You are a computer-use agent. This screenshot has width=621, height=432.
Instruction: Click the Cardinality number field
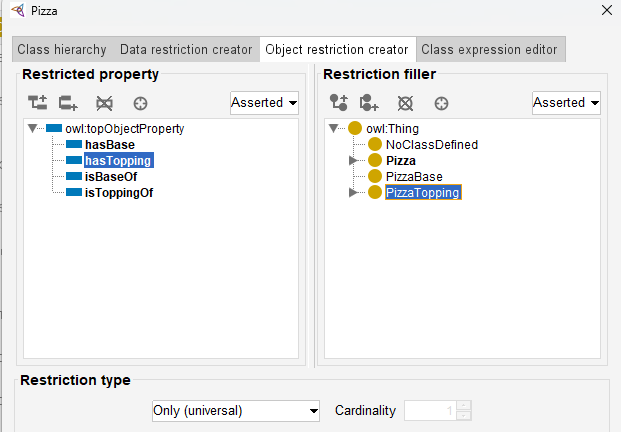click(430, 411)
